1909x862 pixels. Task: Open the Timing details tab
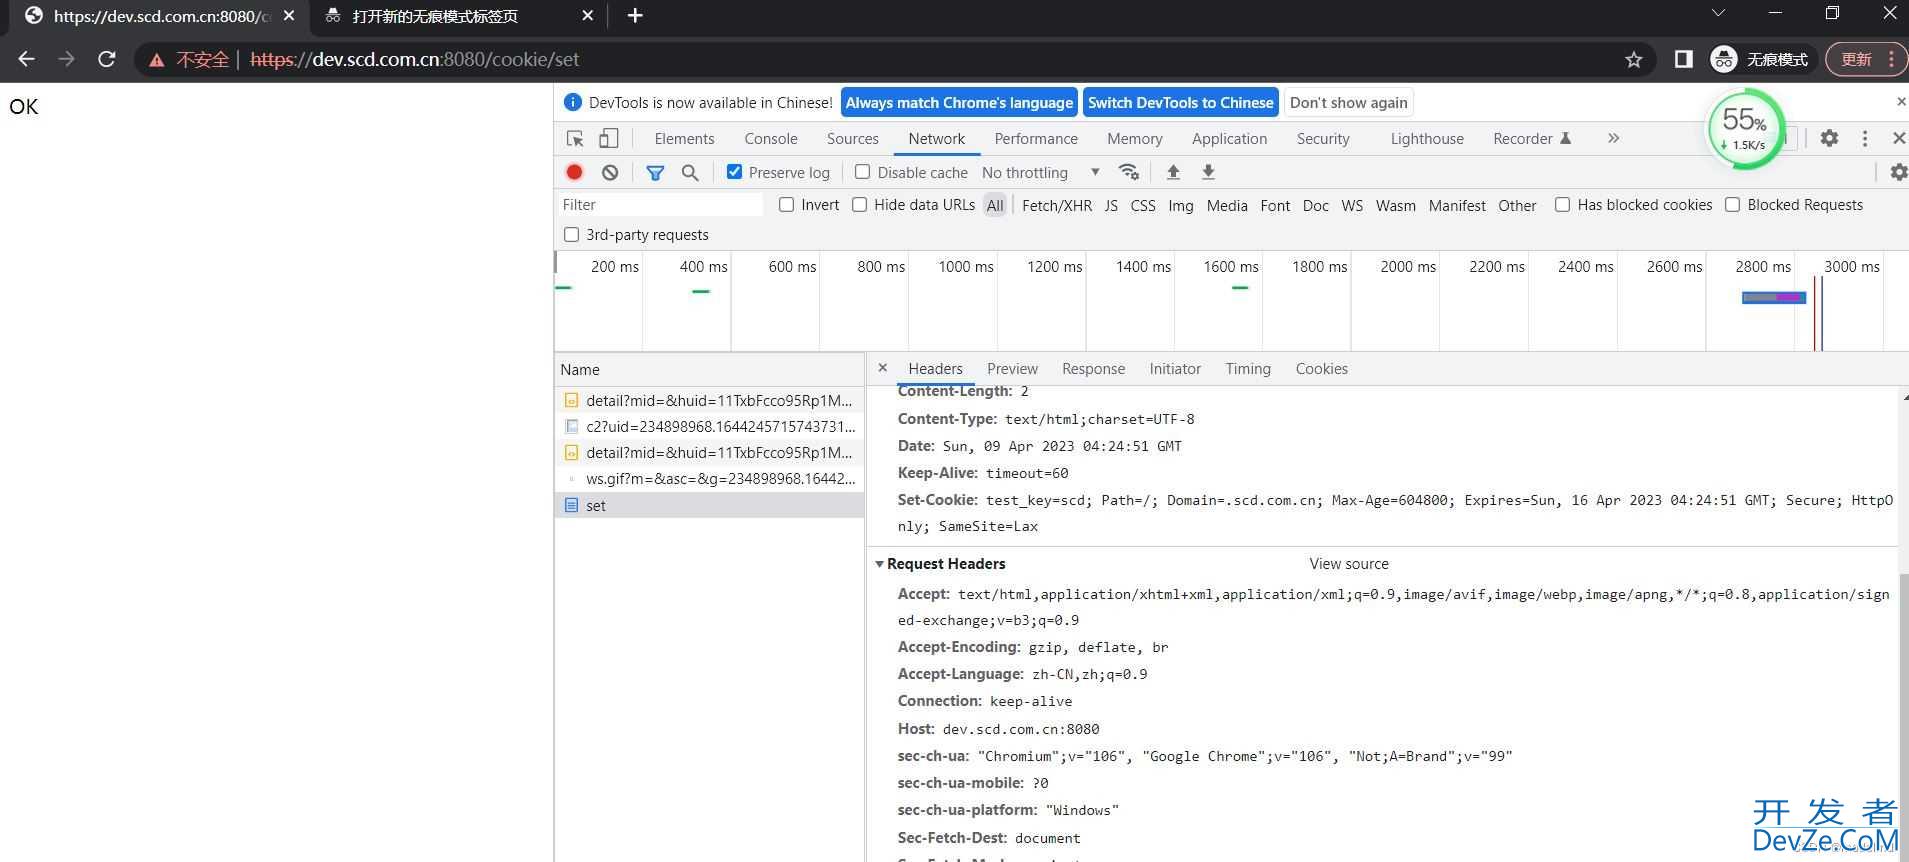1248,369
